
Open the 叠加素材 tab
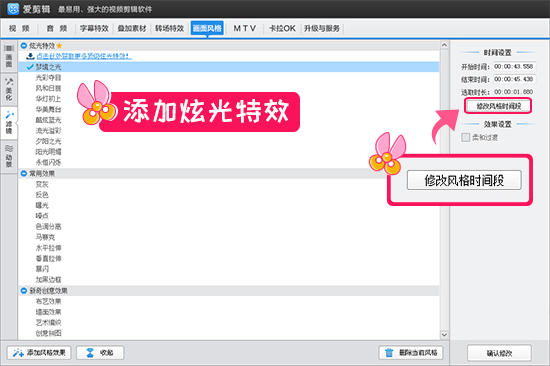click(132, 28)
